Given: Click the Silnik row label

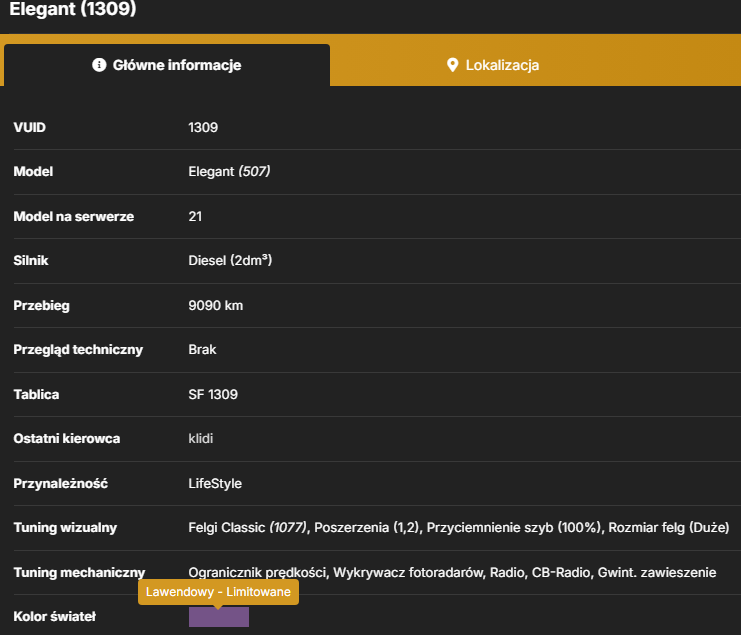Looking at the screenshot, I should [x=31, y=260].
